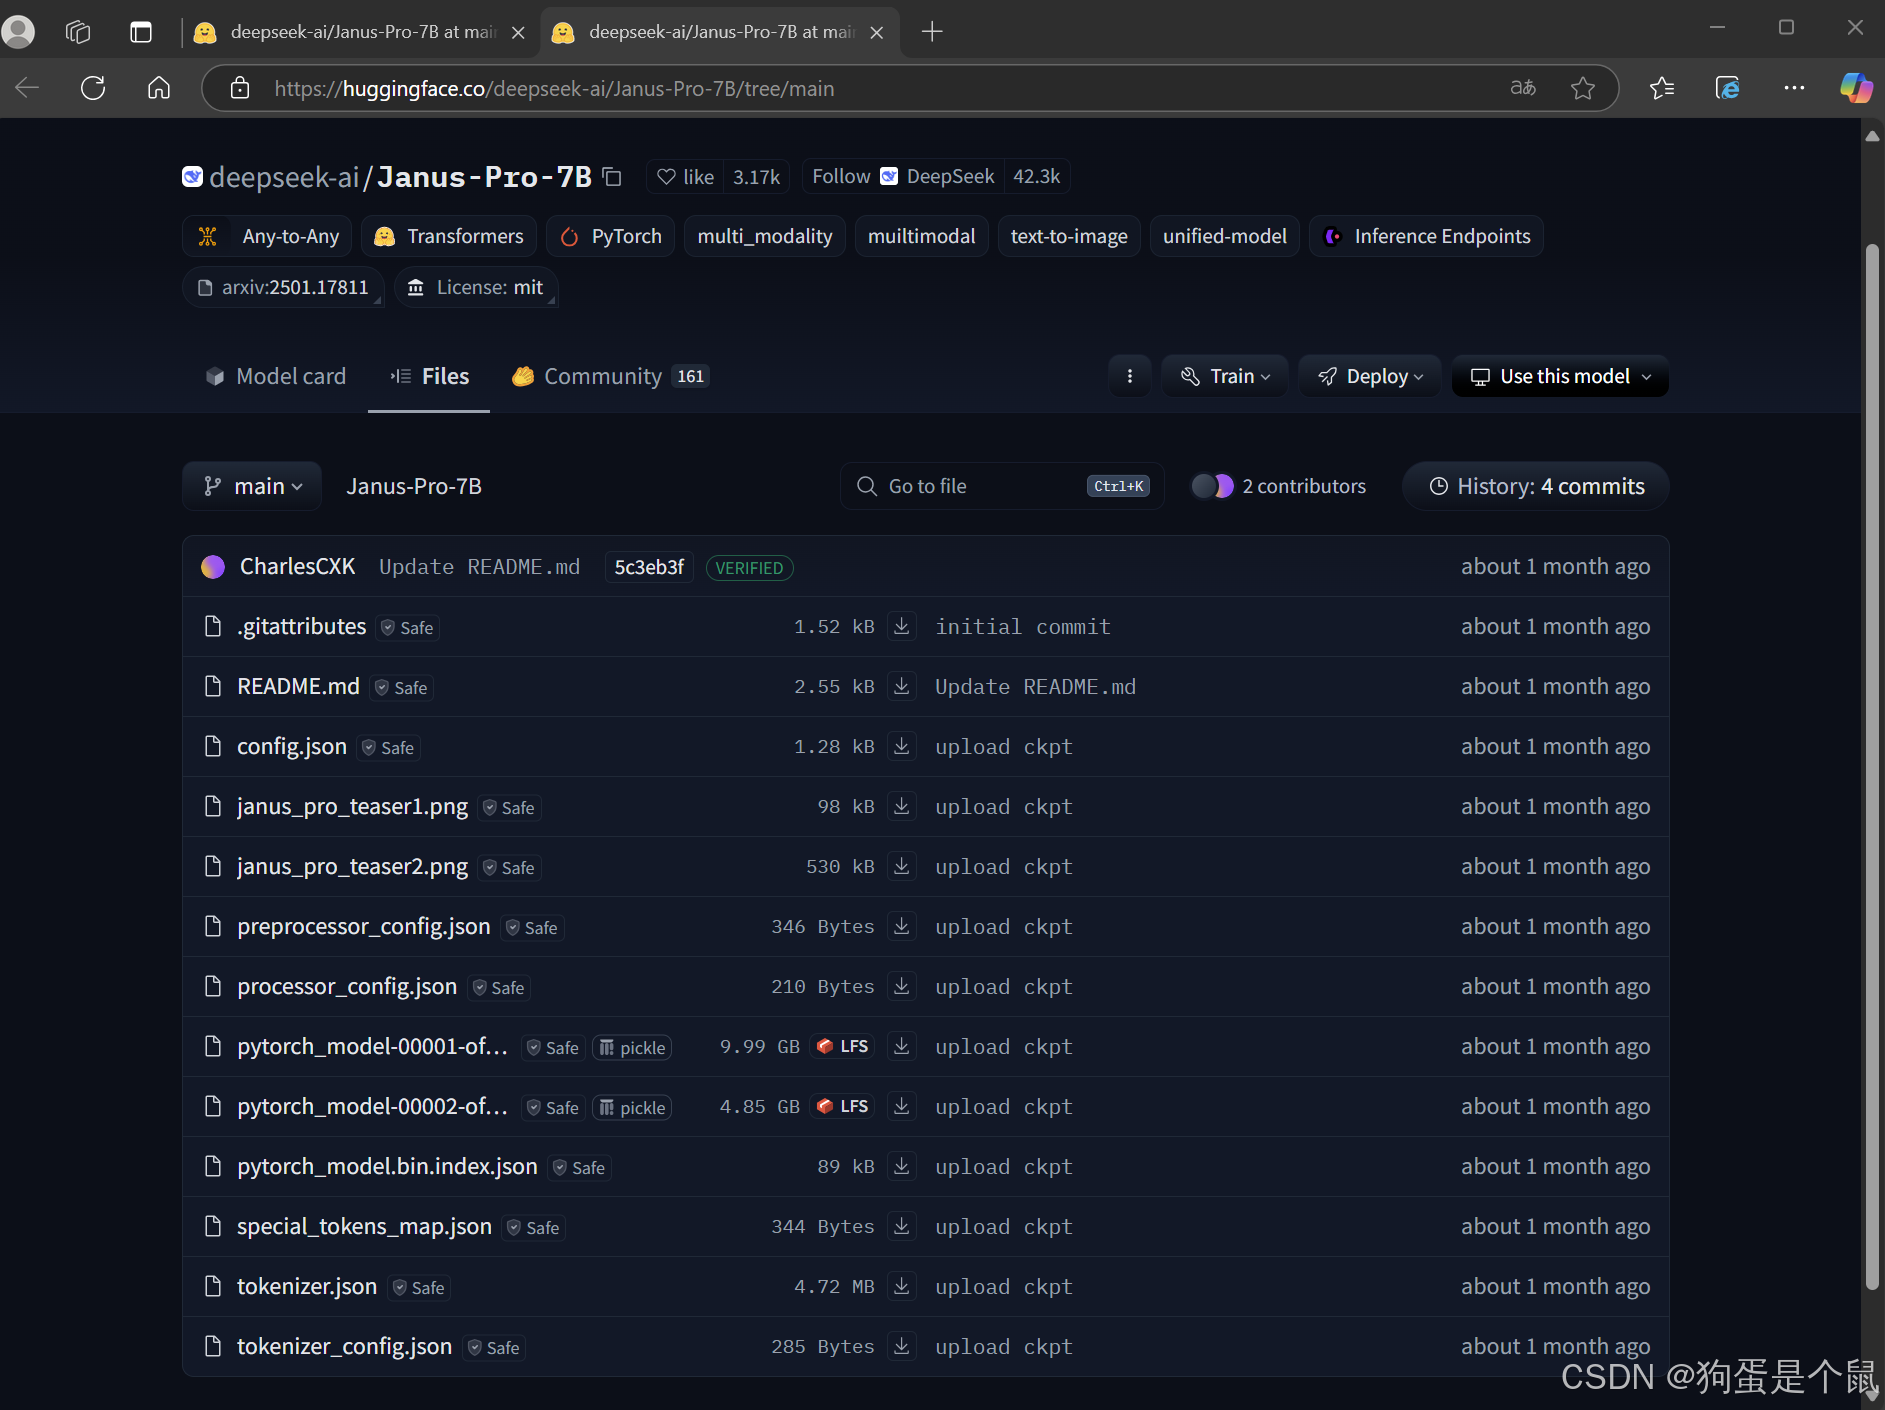
Task: Open the CharlesCXK user profile
Action: [x=297, y=566]
